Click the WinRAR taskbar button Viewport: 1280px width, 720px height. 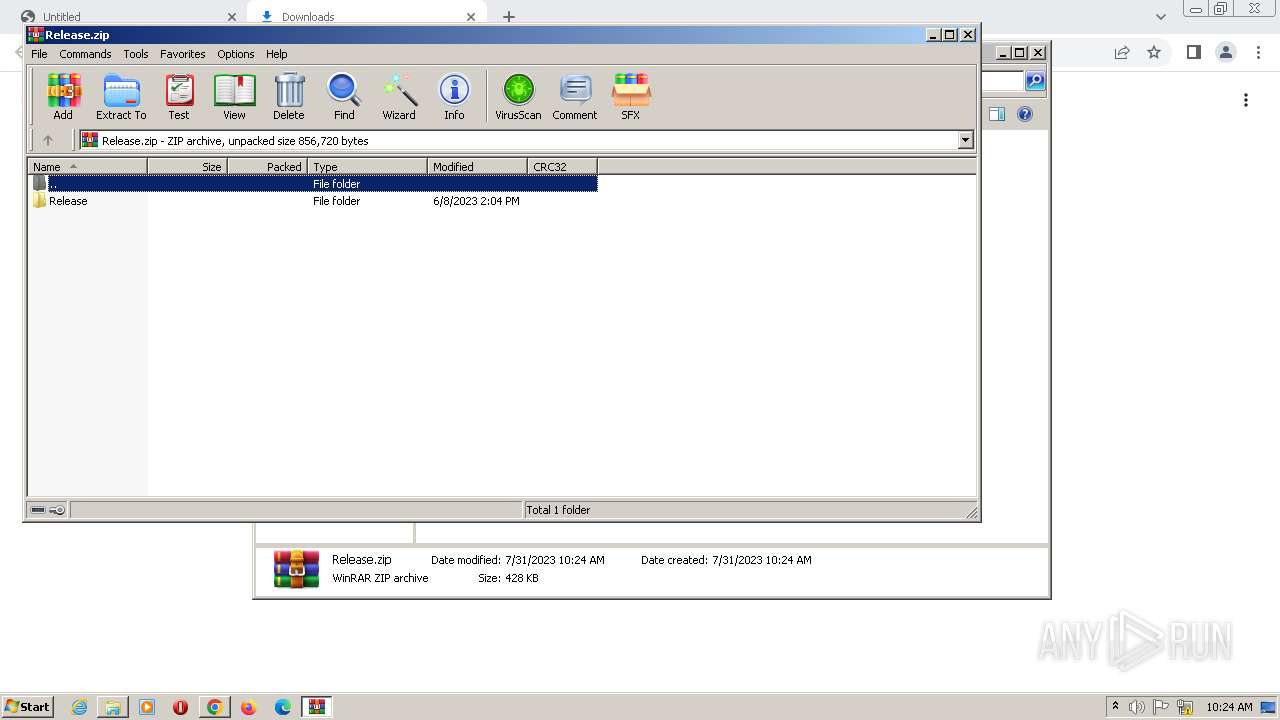(x=317, y=707)
